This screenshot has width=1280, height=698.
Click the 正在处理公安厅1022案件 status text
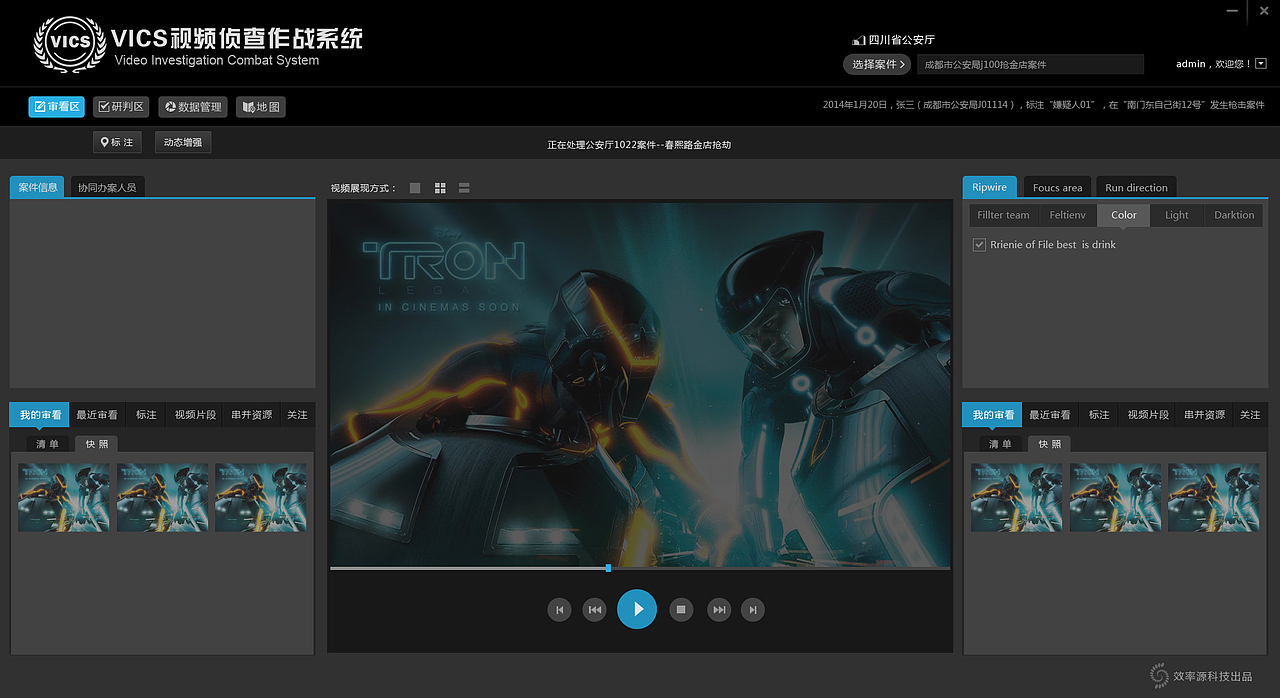point(639,145)
